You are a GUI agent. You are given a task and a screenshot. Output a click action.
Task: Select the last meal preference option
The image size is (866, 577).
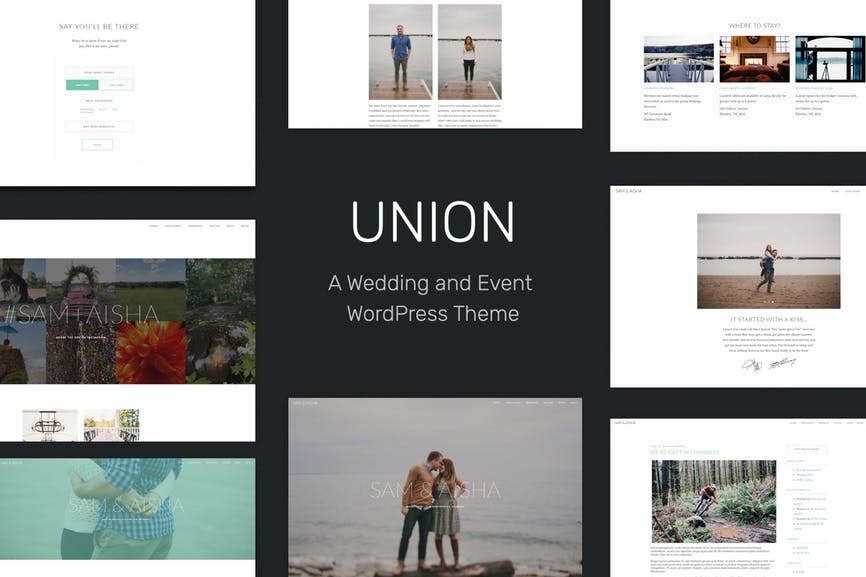[x=115, y=109]
